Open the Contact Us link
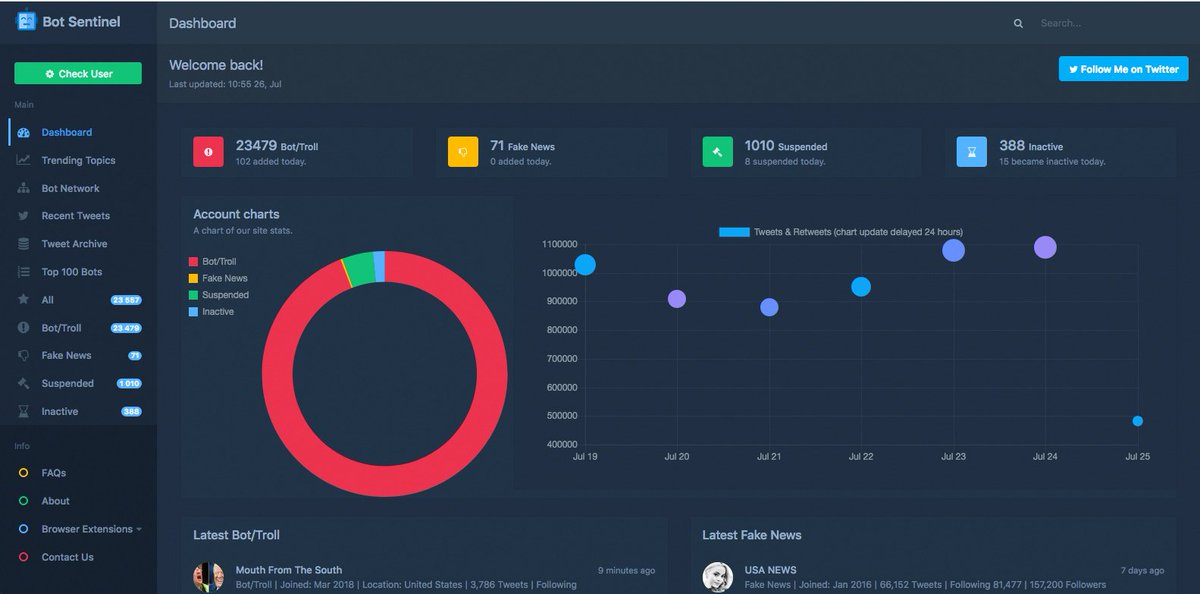This screenshot has width=1200, height=594. click(67, 557)
